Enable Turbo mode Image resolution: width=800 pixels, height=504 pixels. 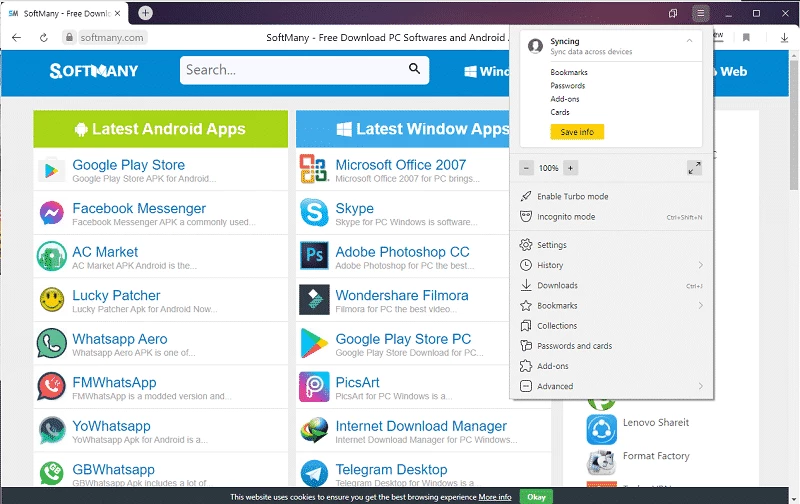572,197
